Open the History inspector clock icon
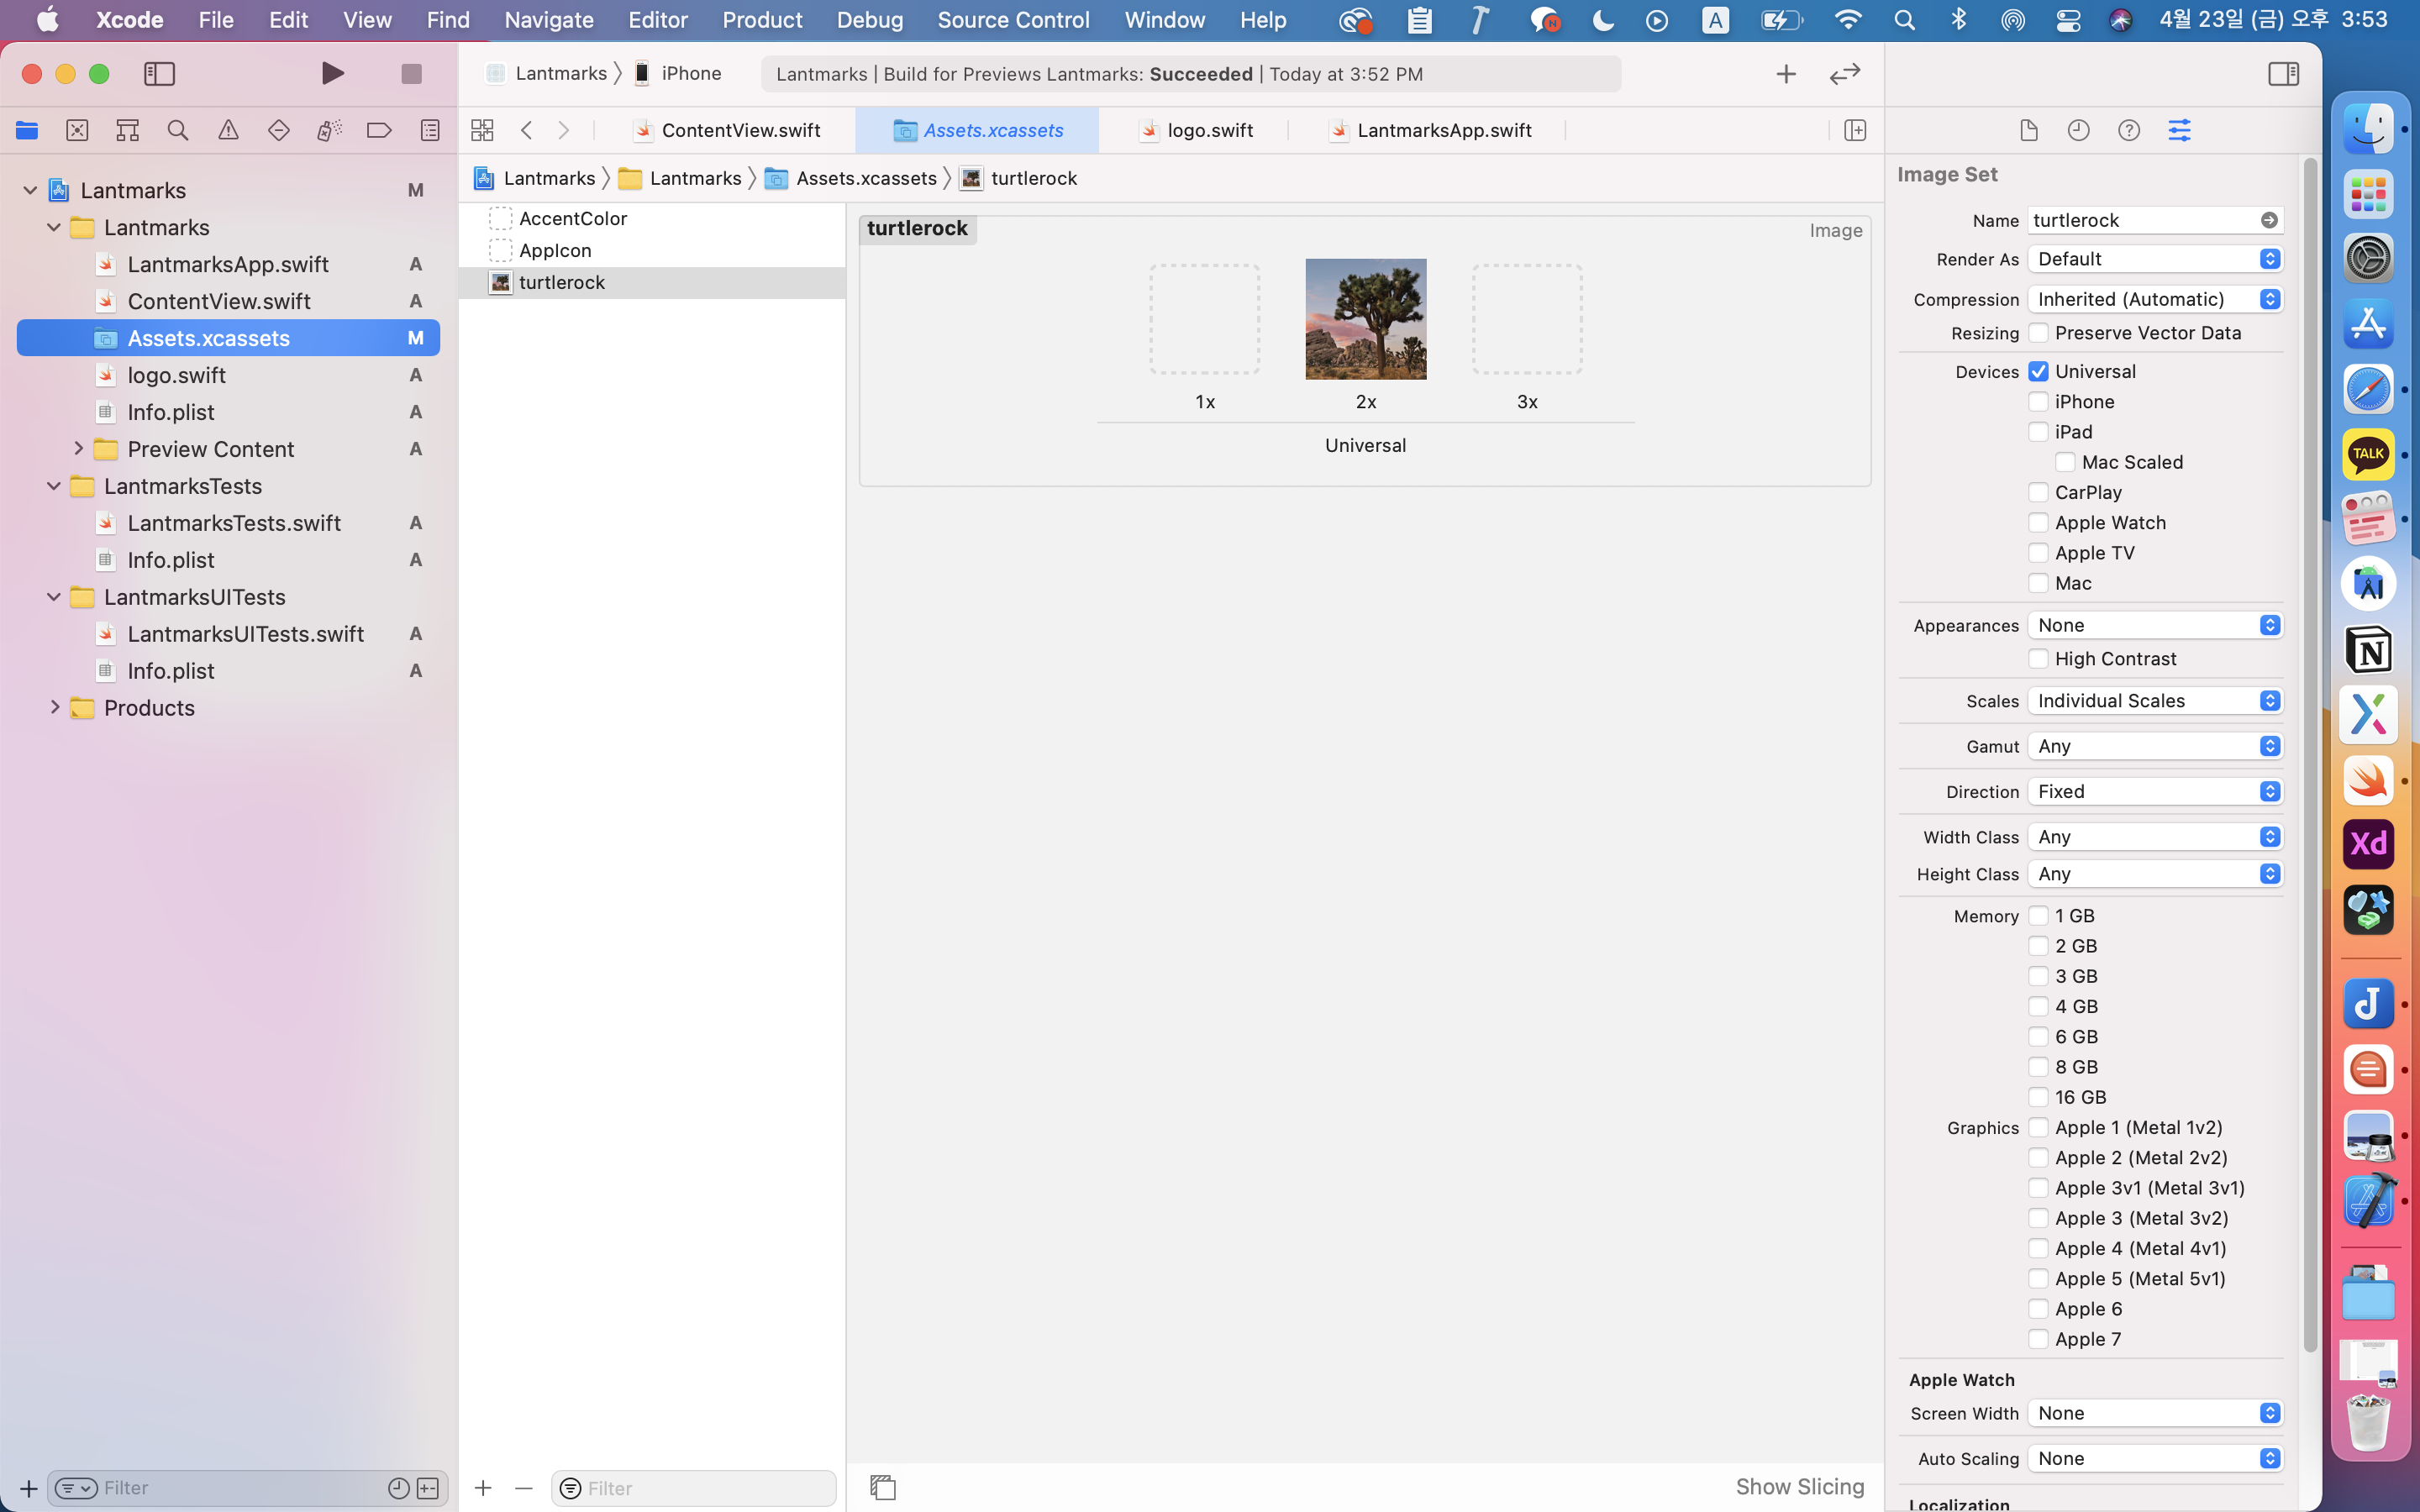The image size is (2420, 1512). (2078, 130)
